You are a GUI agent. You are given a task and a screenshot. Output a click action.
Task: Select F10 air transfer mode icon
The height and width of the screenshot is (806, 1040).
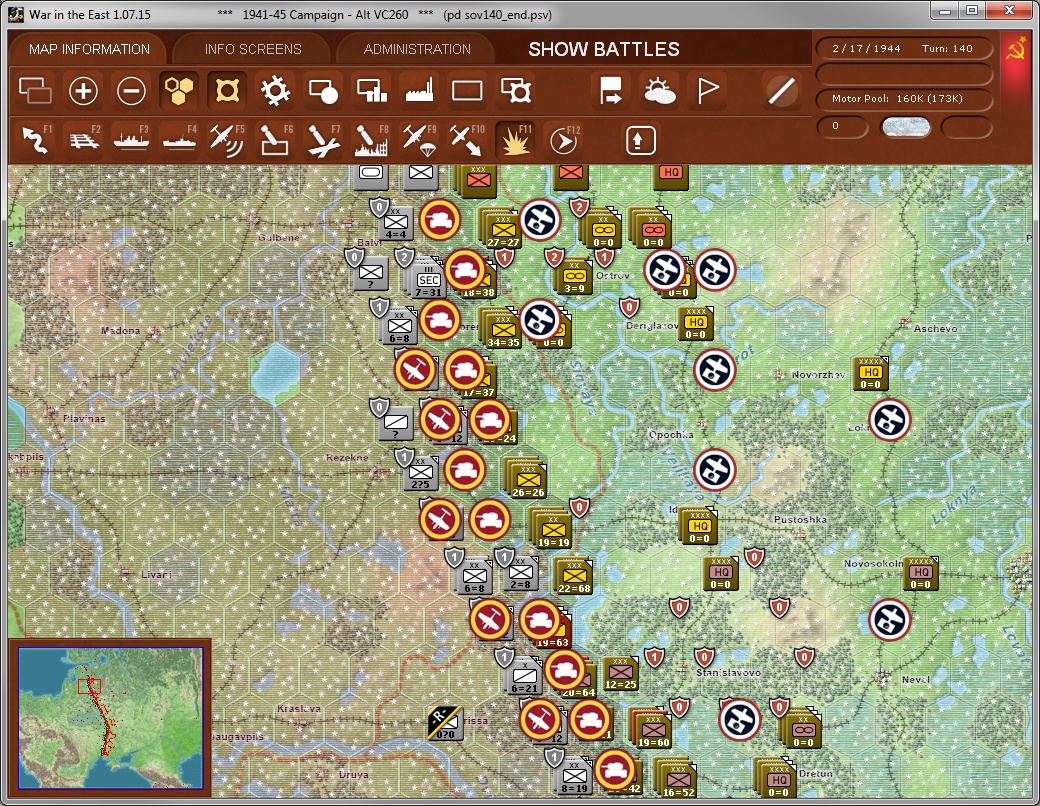click(467, 139)
